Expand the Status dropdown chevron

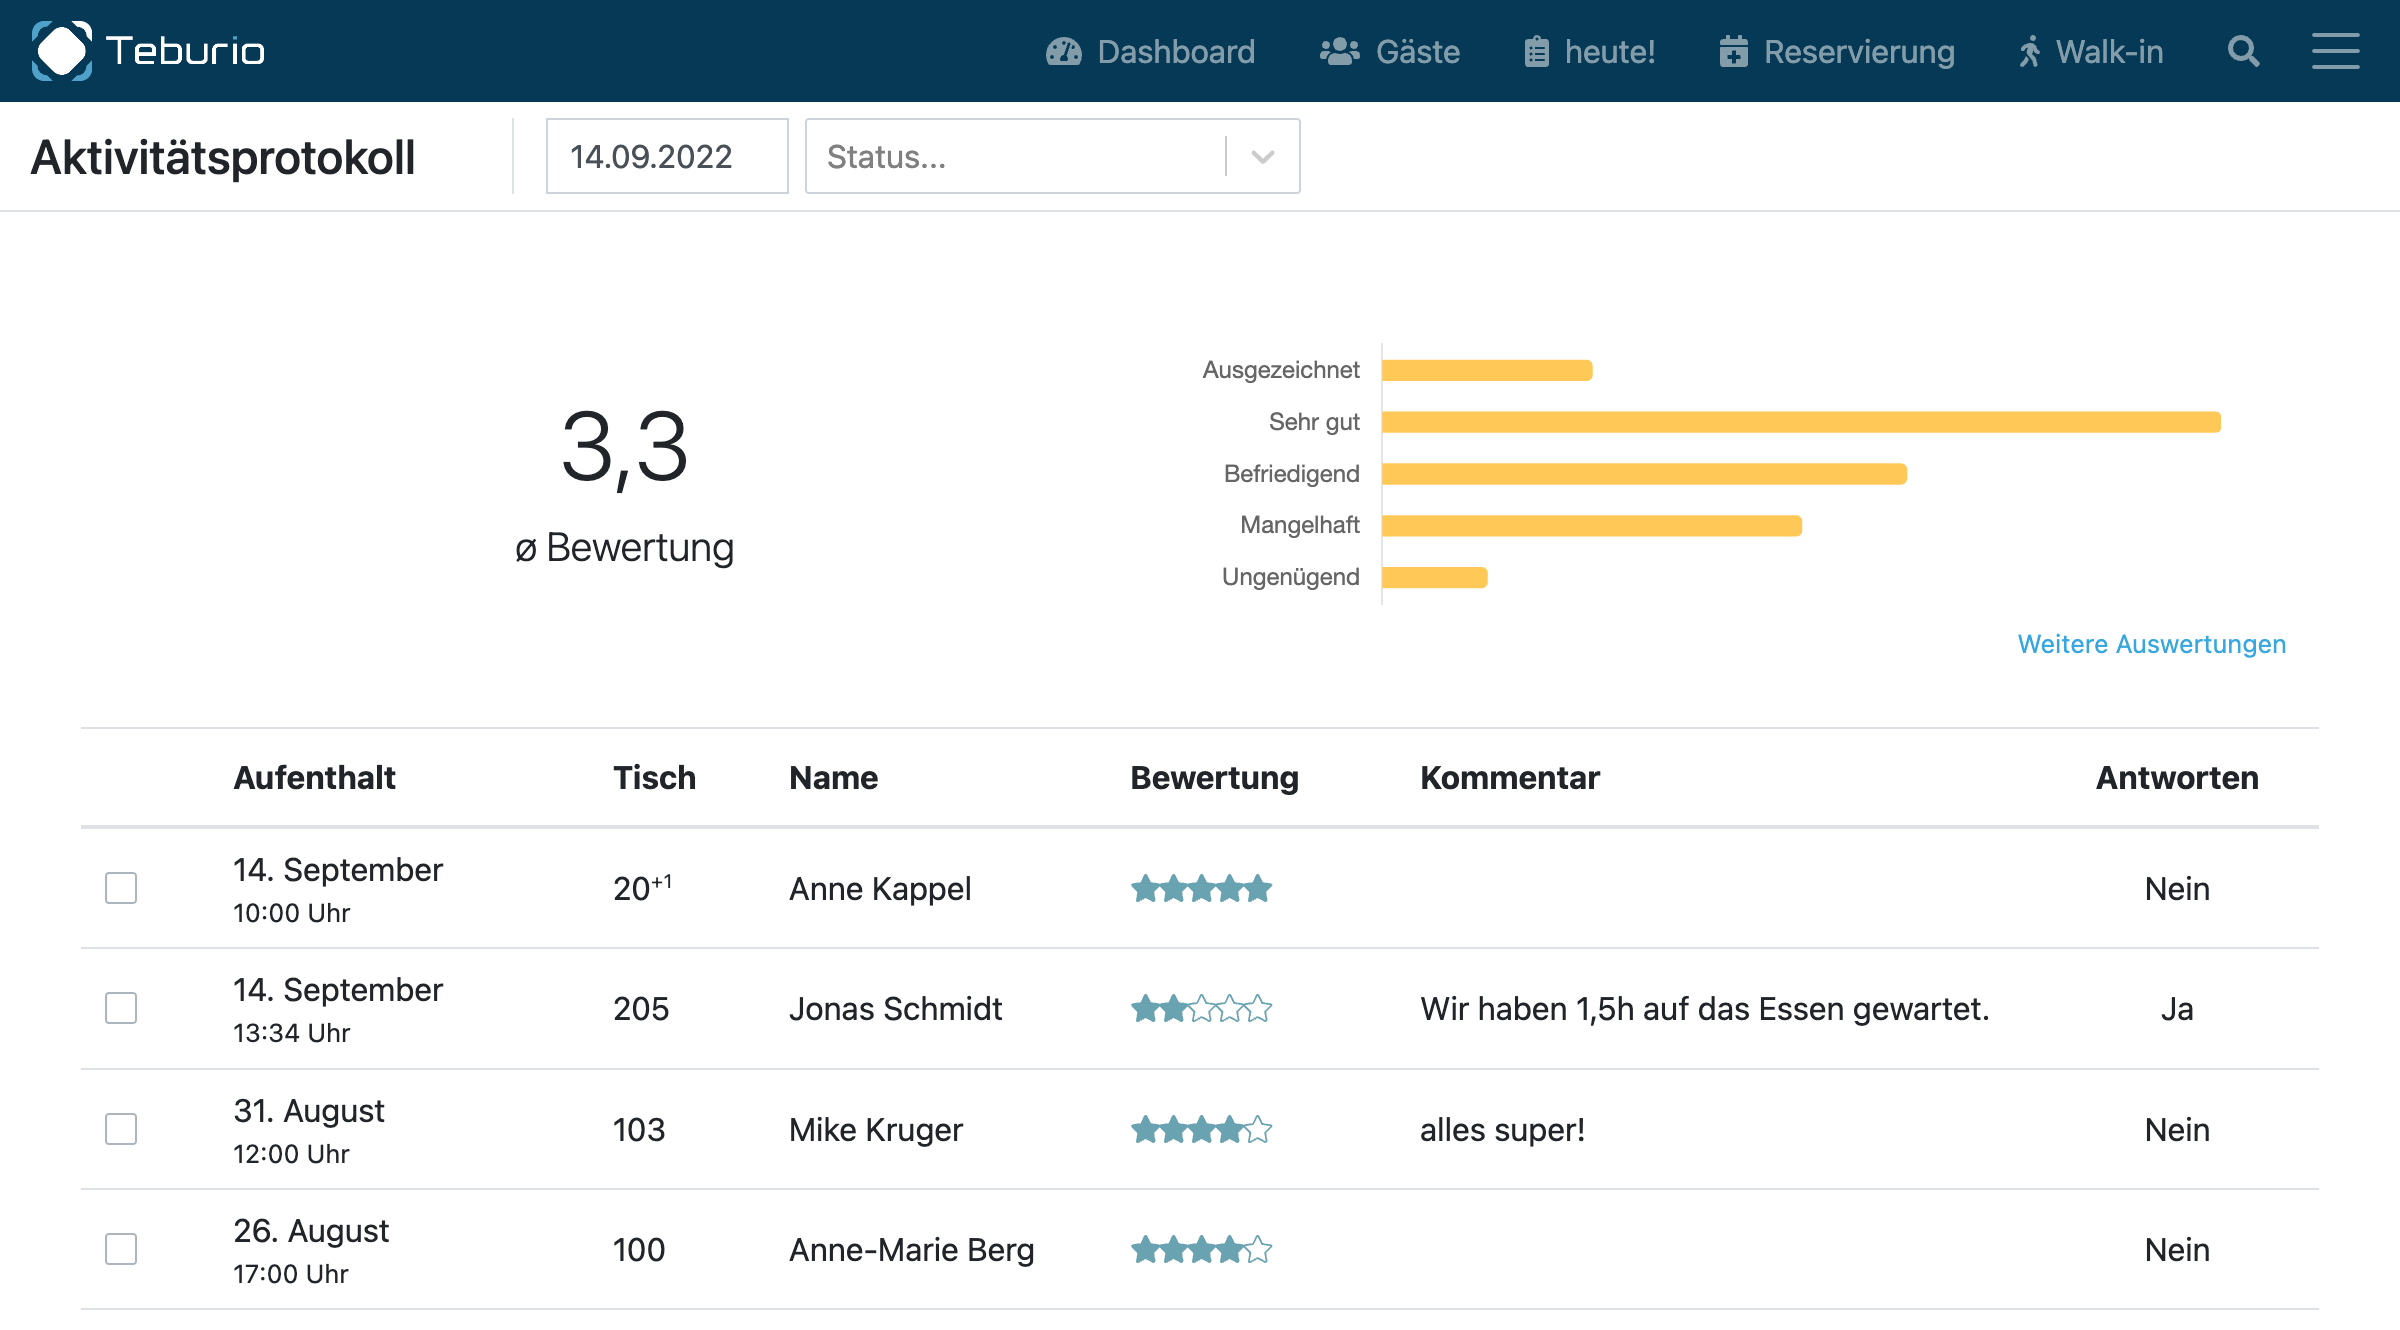tap(1263, 157)
